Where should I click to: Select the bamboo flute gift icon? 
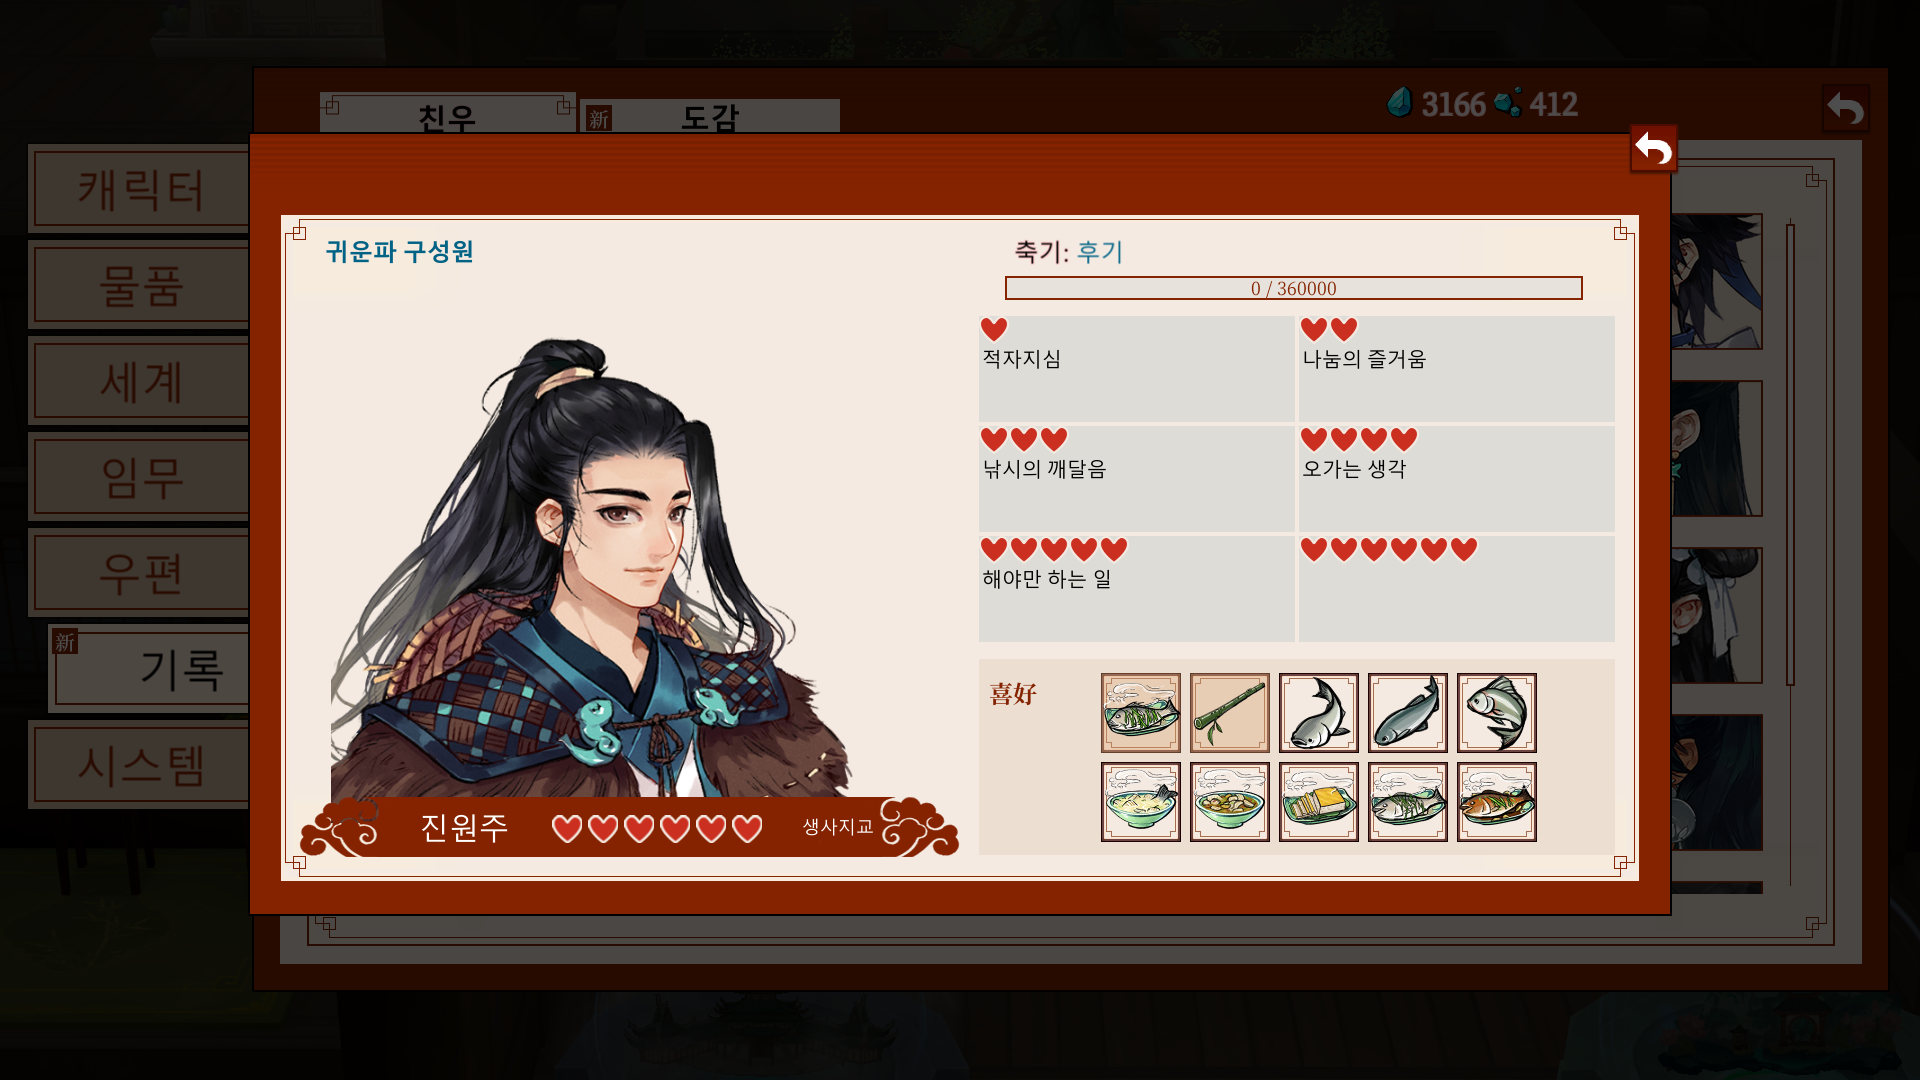point(1229,713)
